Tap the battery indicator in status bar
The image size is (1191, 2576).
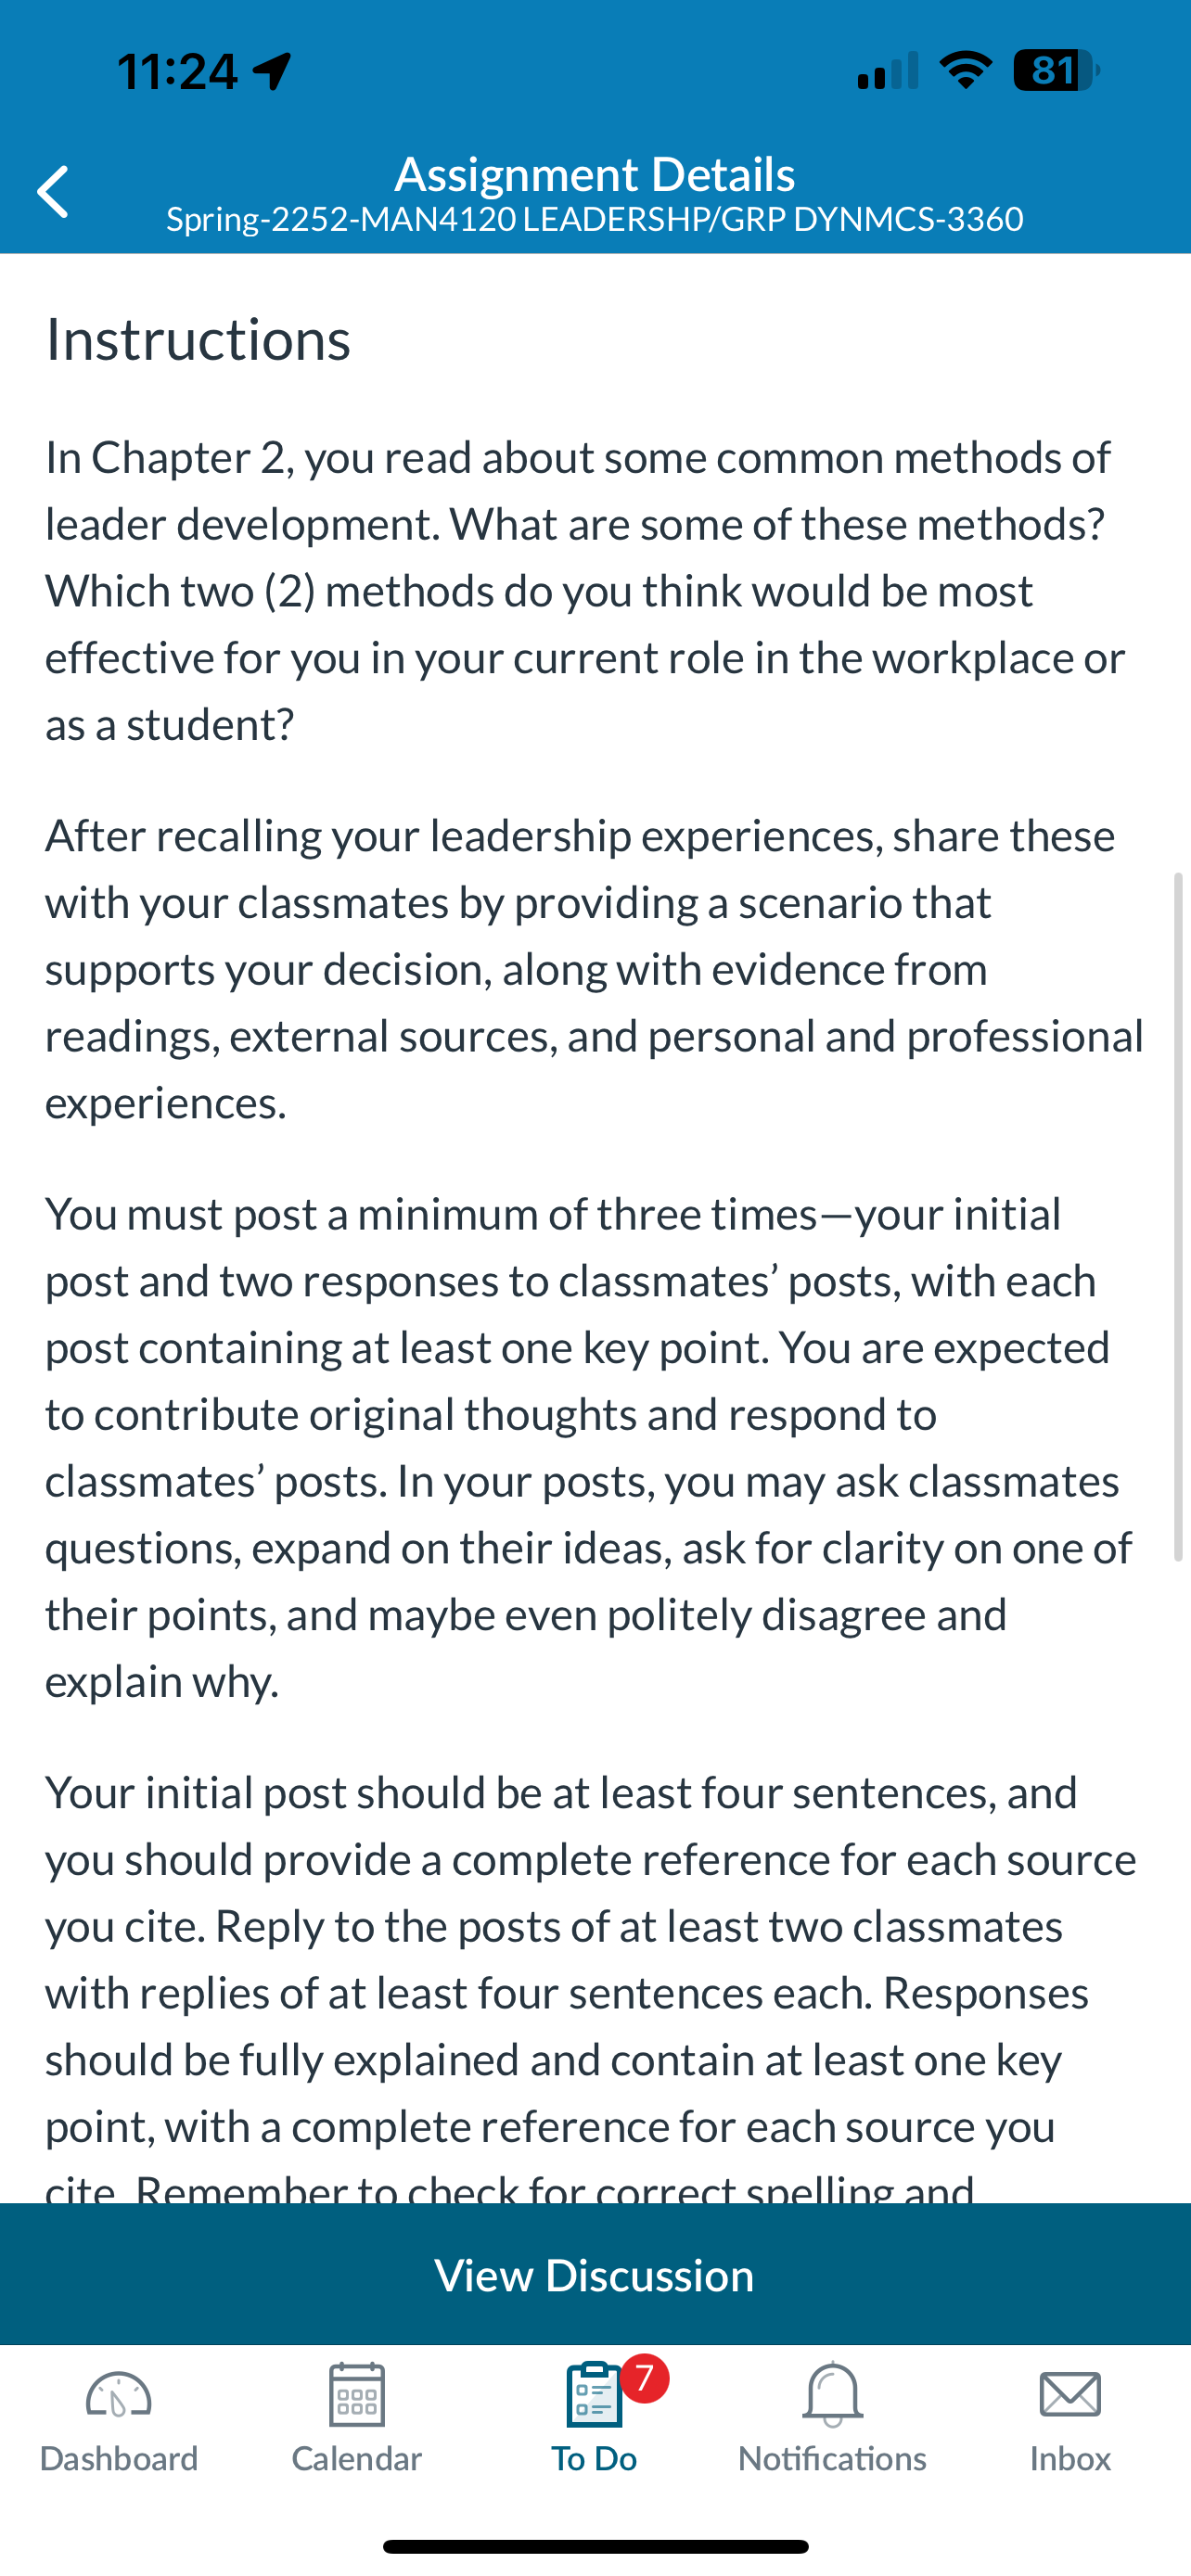click(x=1056, y=71)
